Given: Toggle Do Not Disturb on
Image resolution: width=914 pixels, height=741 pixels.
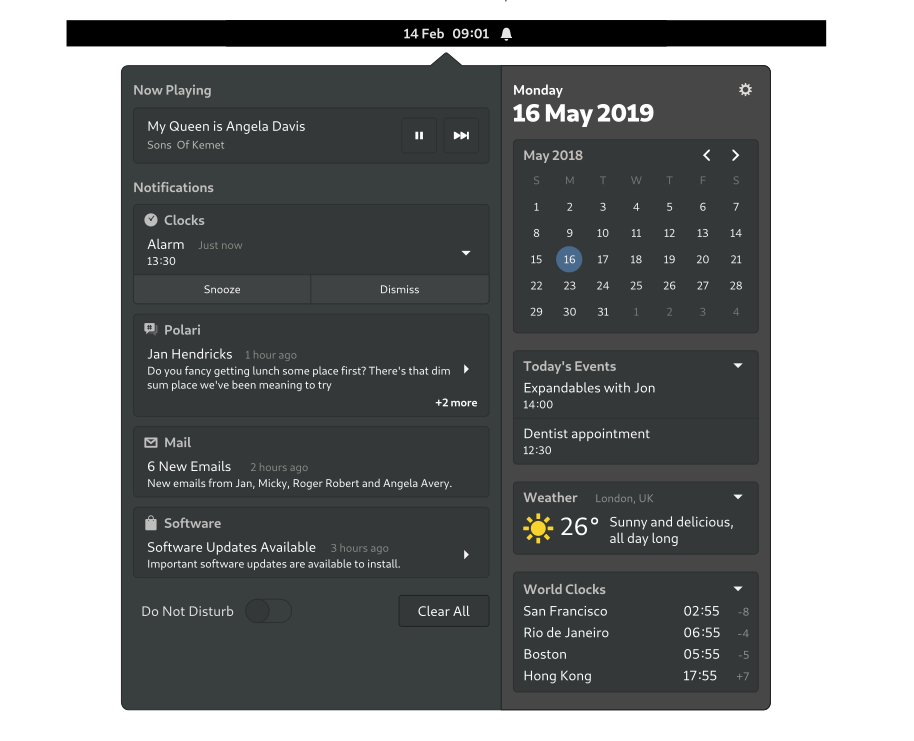Looking at the screenshot, I should pyautogui.click(x=267, y=611).
